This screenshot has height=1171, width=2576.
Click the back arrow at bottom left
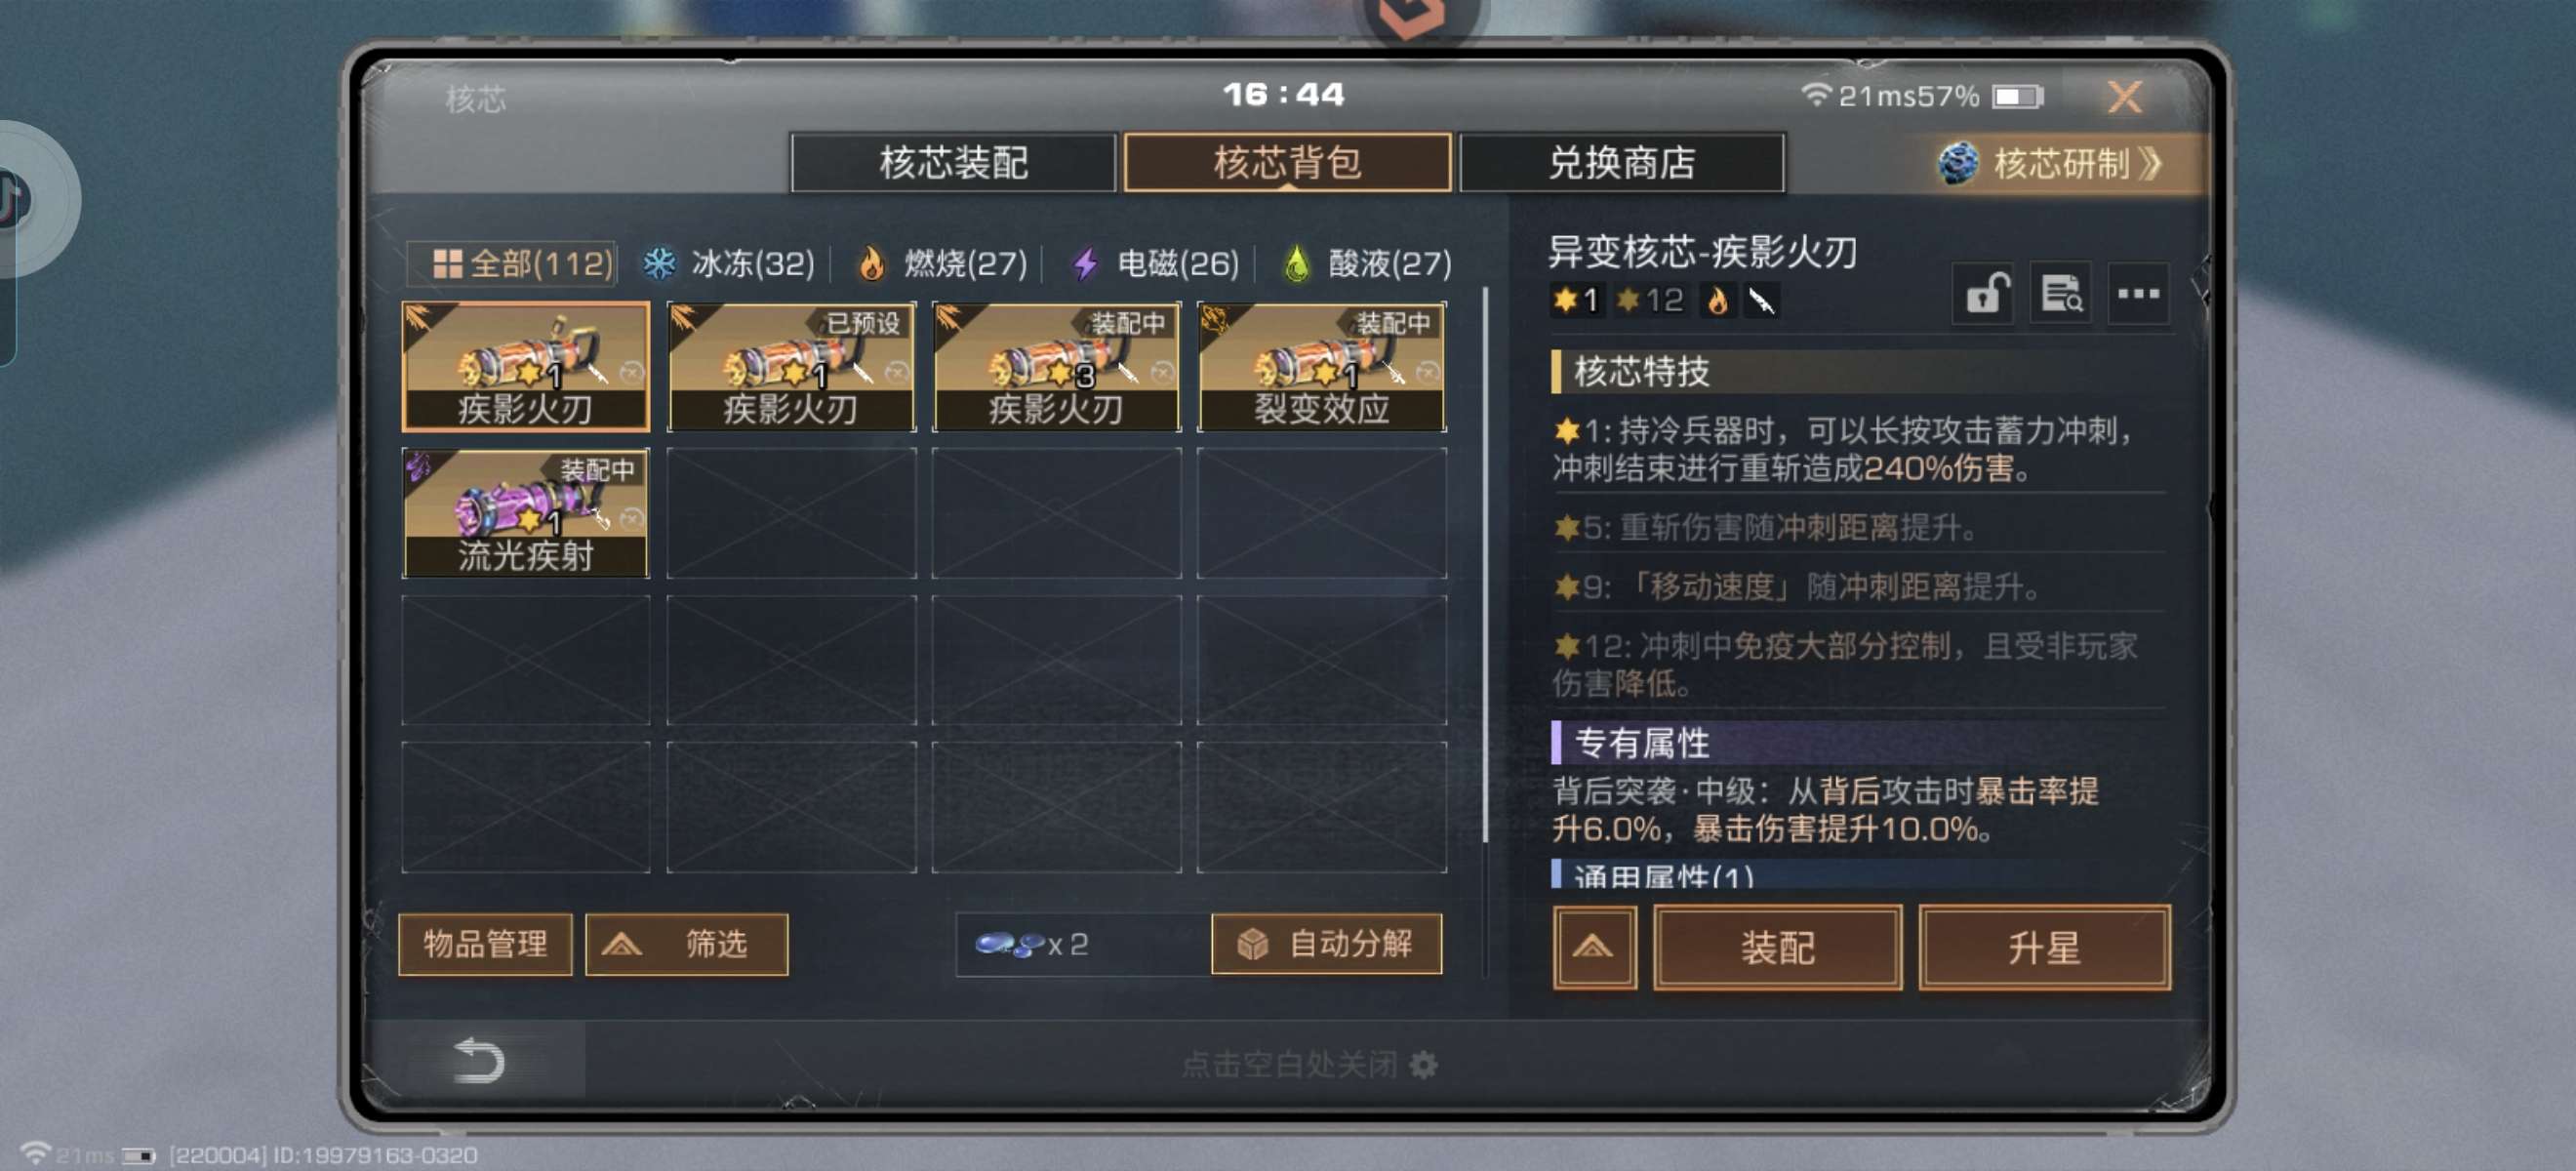[x=478, y=1061]
